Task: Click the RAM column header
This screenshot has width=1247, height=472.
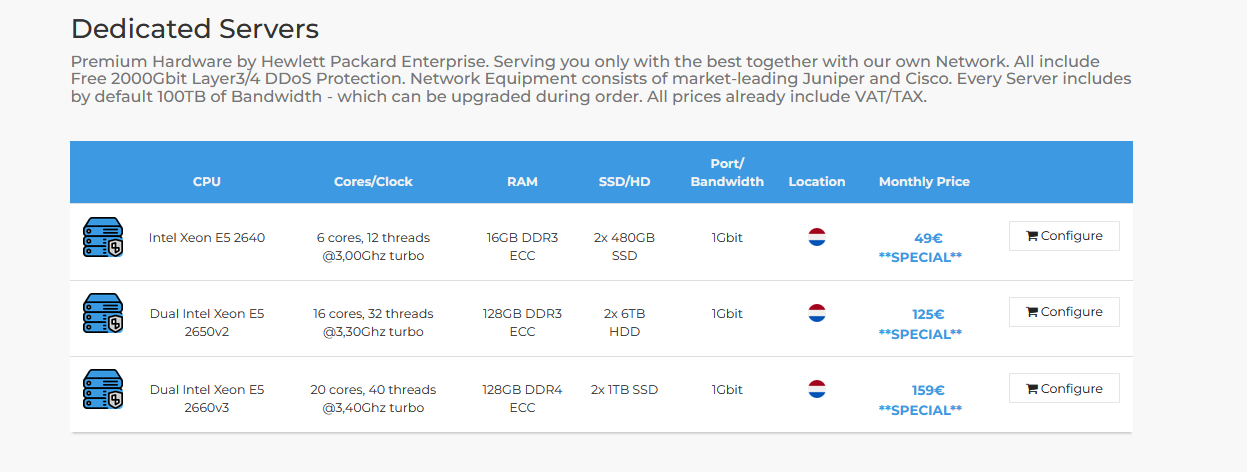Action: tap(522, 182)
